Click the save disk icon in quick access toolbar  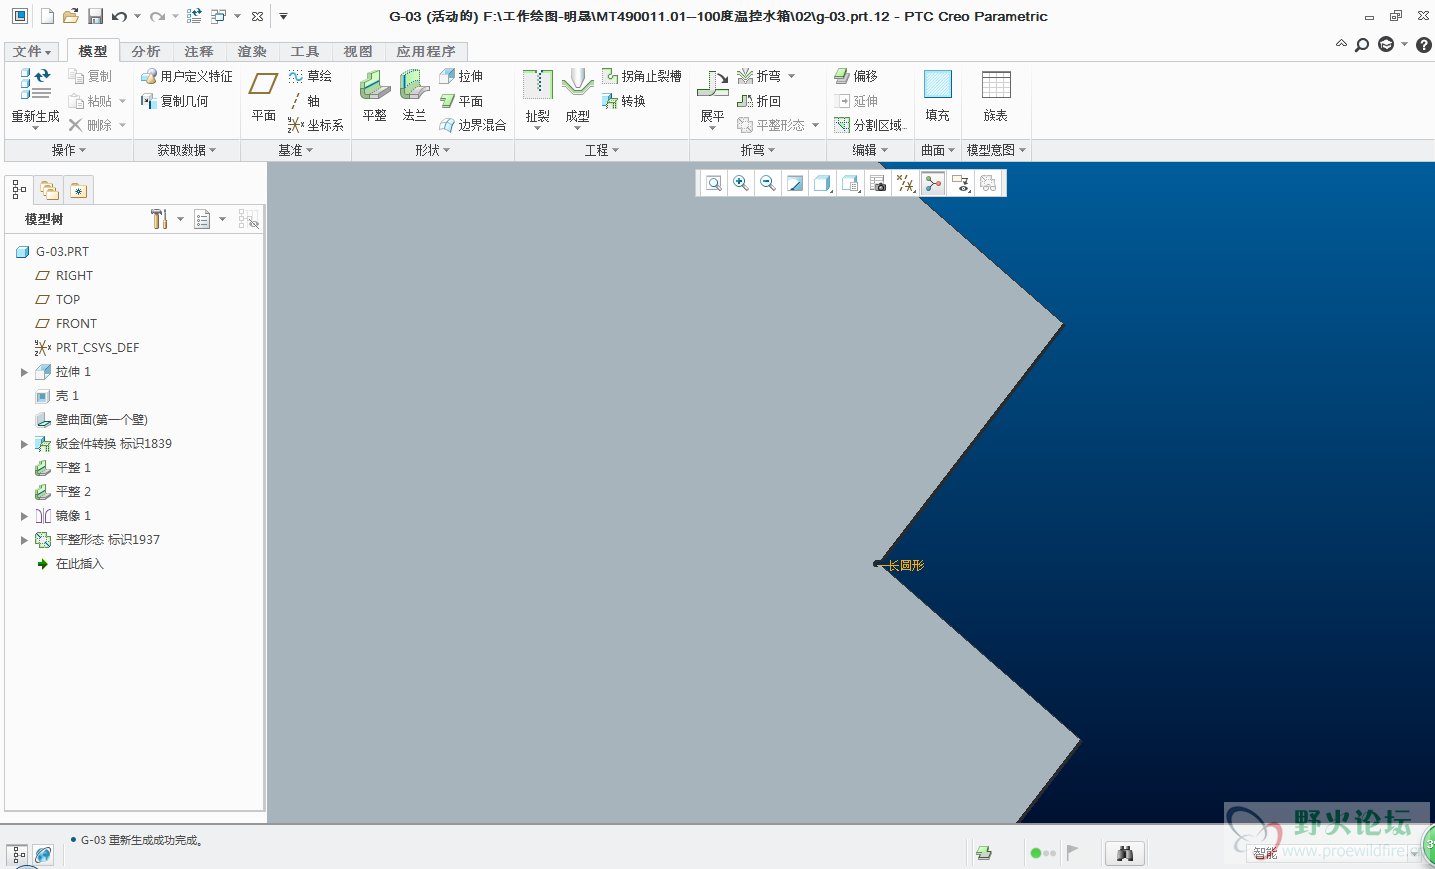tap(95, 16)
